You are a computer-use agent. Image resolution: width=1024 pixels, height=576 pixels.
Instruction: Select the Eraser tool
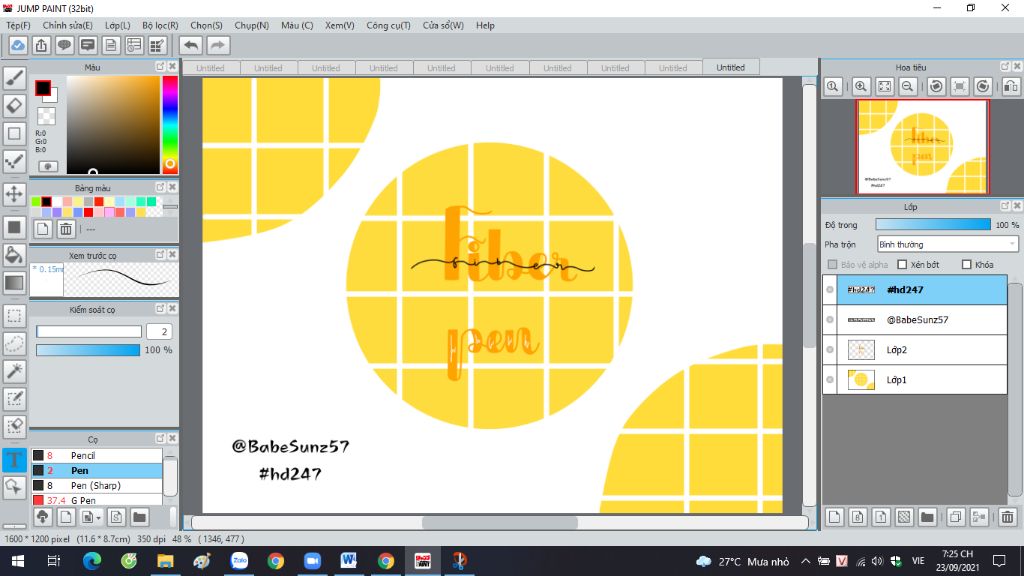(14, 105)
